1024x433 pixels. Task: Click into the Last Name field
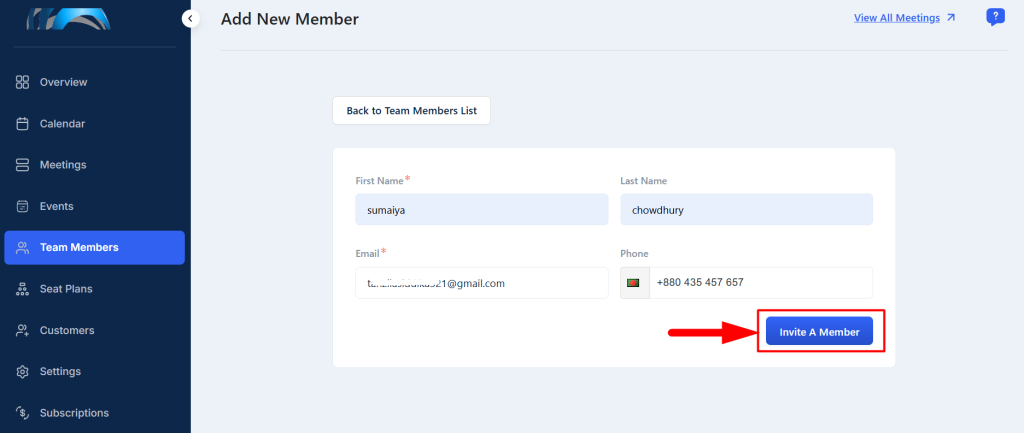[746, 210]
